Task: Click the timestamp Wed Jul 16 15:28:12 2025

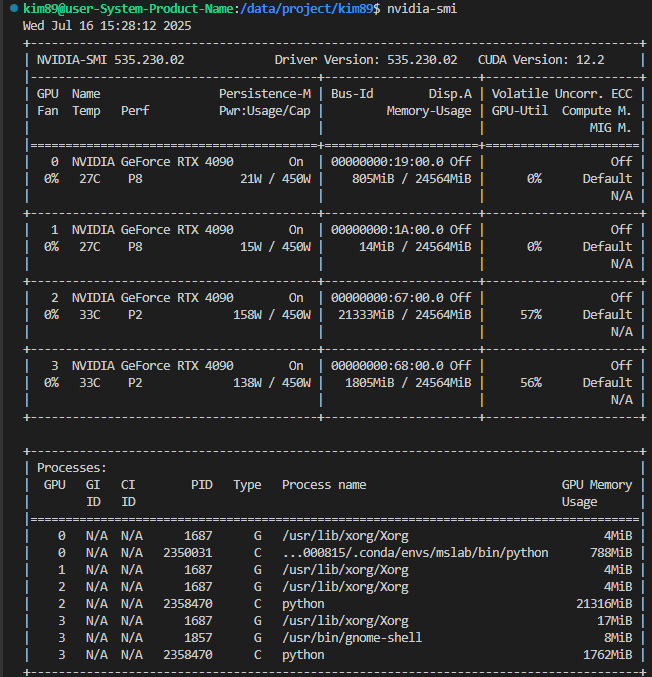Action: (x=107, y=26)
